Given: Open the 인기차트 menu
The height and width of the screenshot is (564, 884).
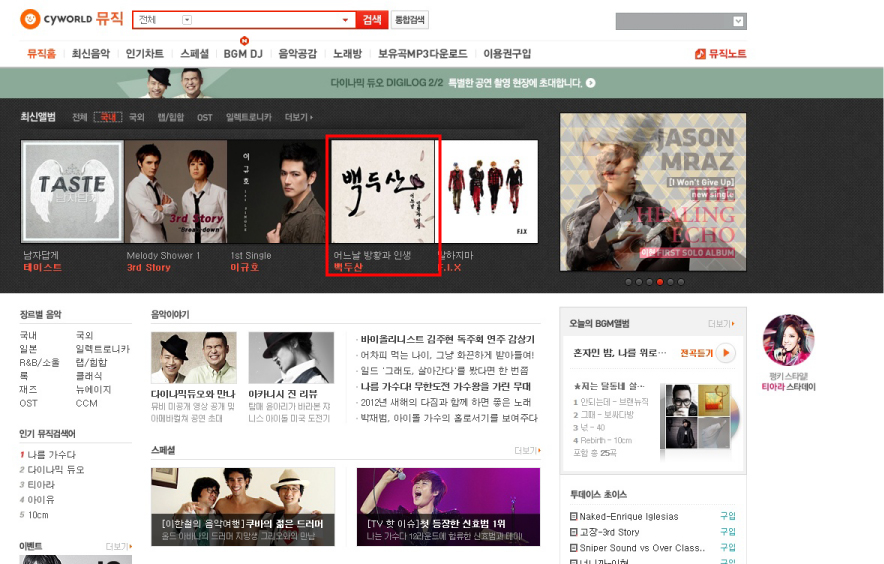Looking at the screenshot, I should [144, 54].
